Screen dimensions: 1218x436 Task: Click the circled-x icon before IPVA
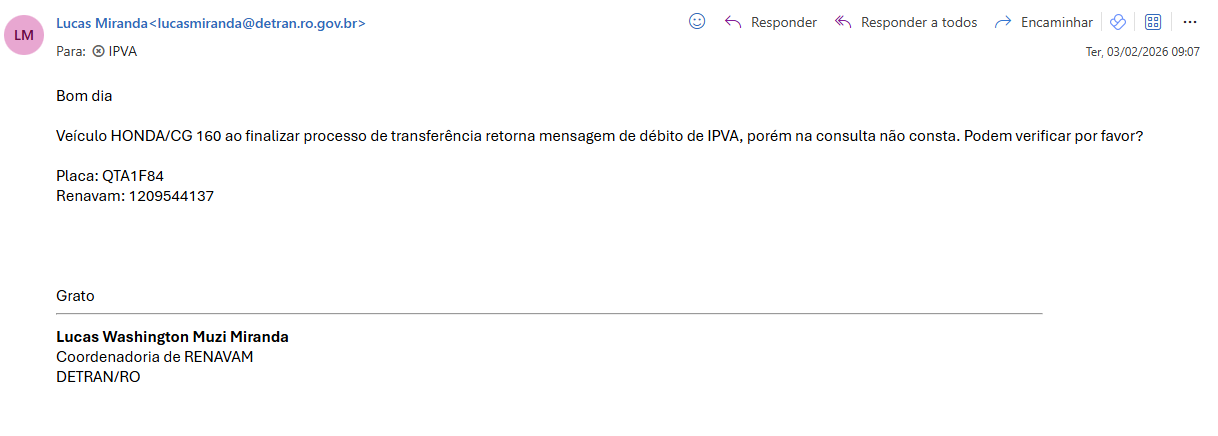(x=98, y=51)
